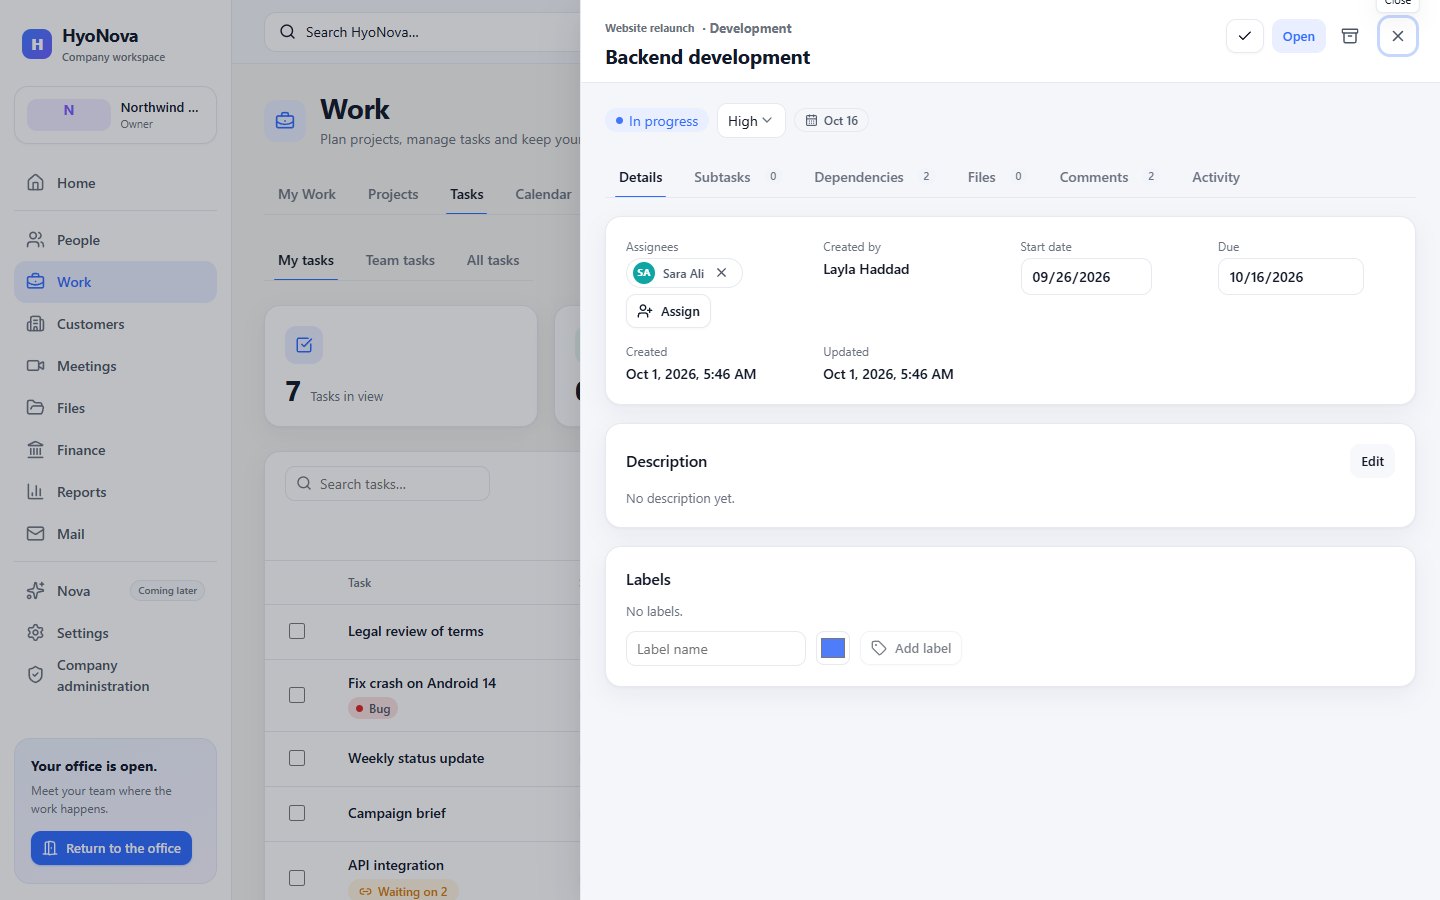Open Finance section
1440x900 pixels.
[115, 450]
